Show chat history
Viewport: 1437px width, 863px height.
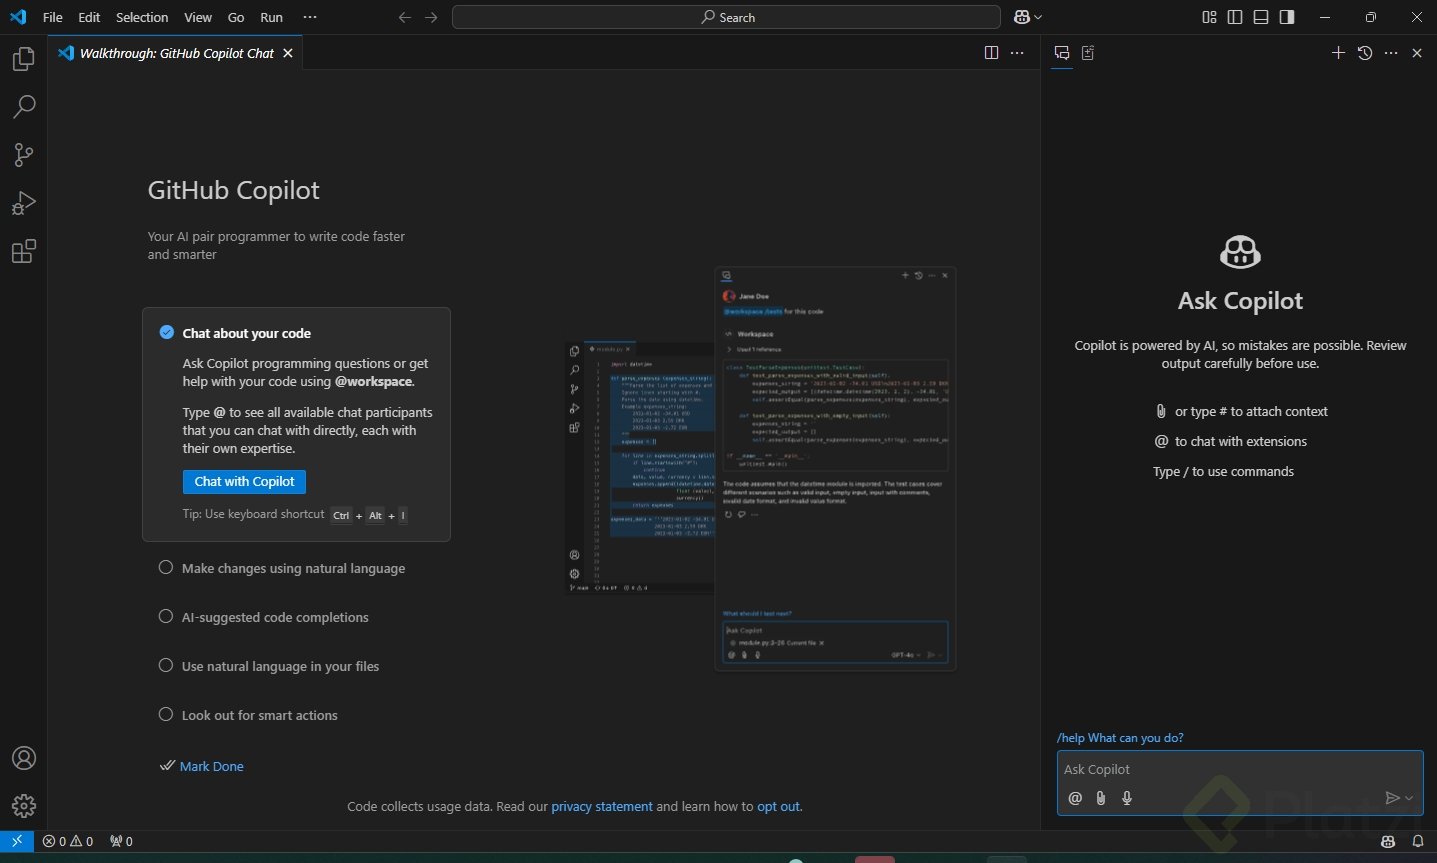pyautogui.click(x=1365, y=53)
